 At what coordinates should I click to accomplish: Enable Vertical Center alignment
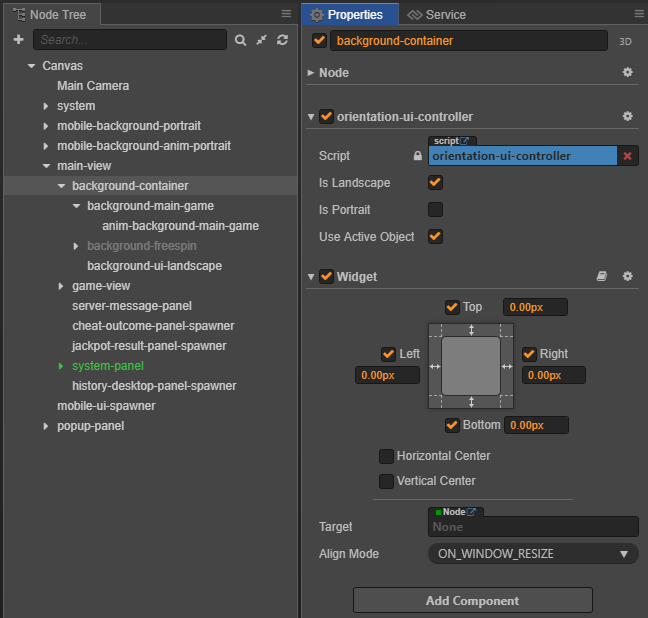[x=386, y=481]
